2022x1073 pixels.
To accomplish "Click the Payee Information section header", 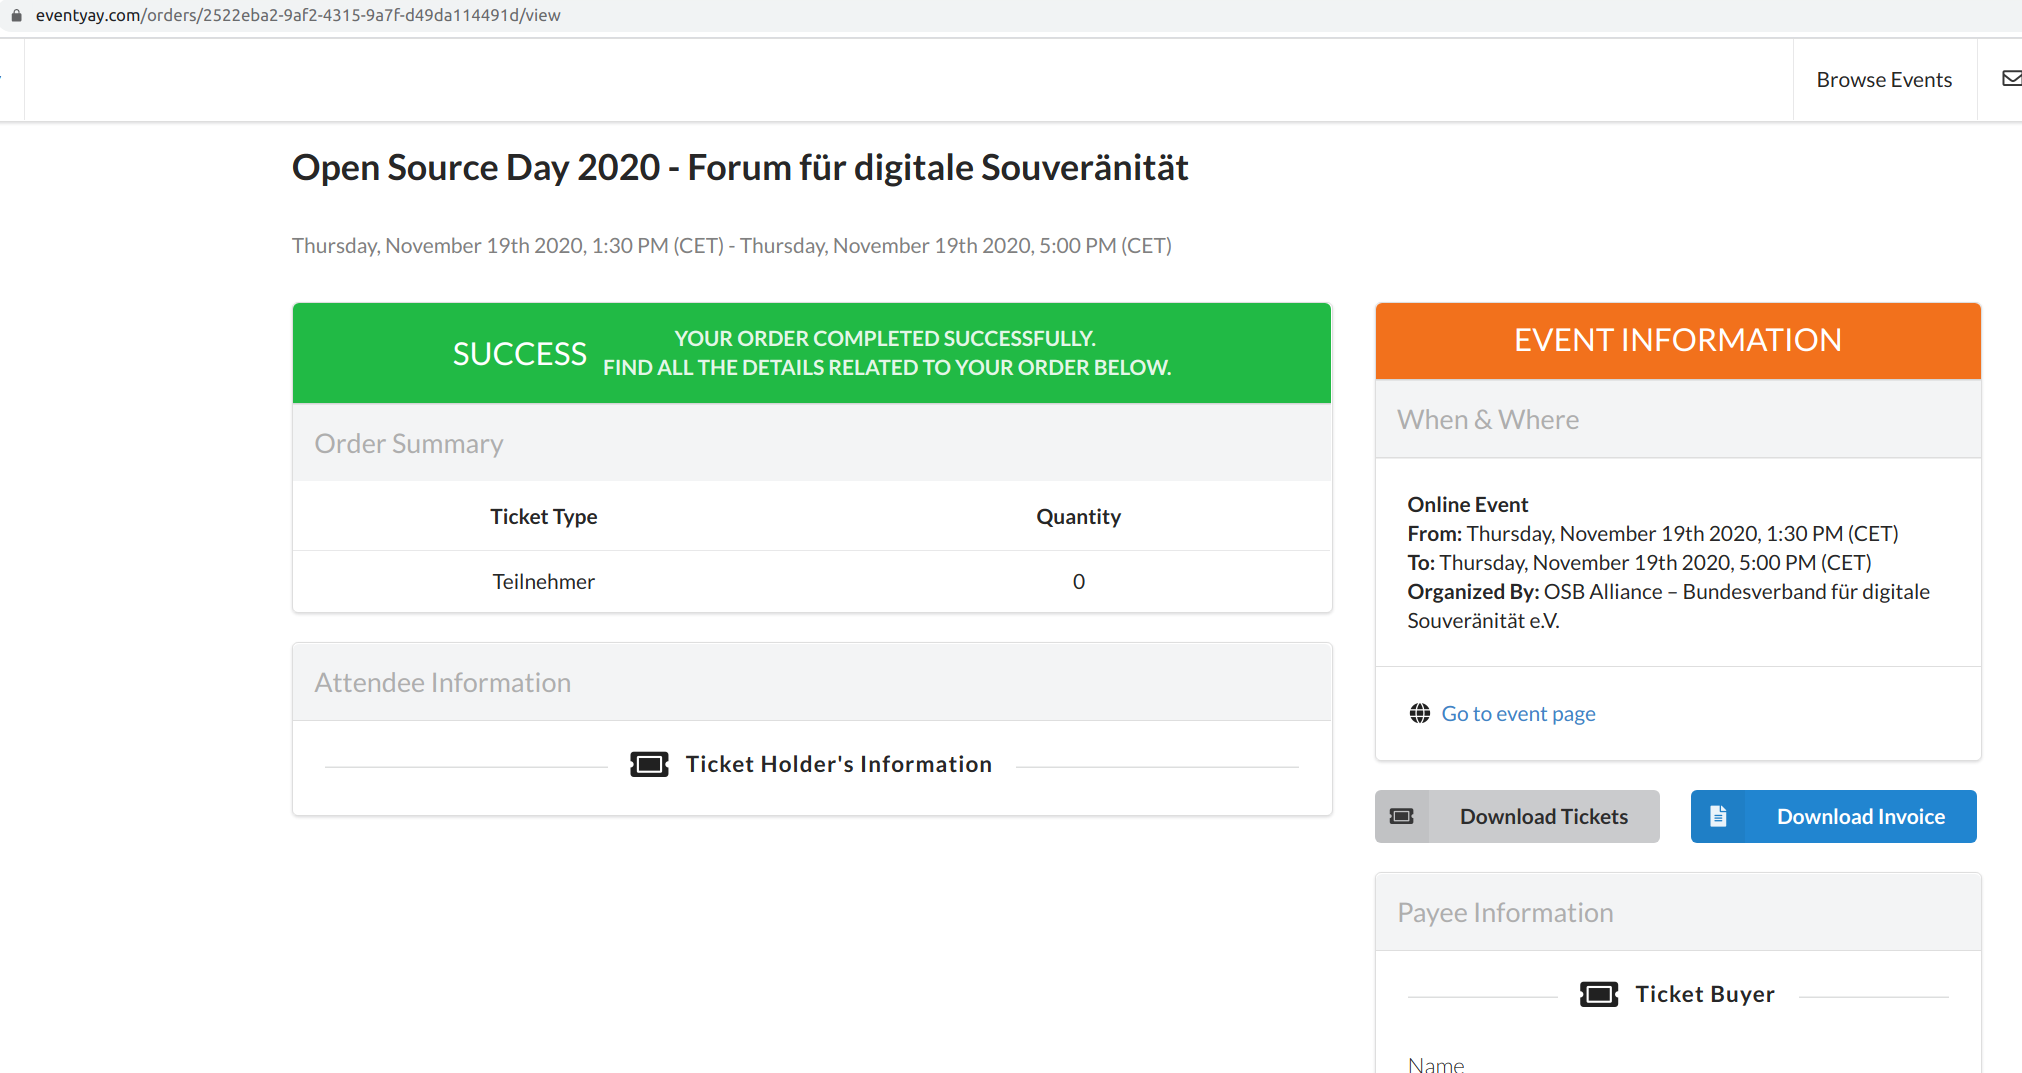I will point(1505,912).
